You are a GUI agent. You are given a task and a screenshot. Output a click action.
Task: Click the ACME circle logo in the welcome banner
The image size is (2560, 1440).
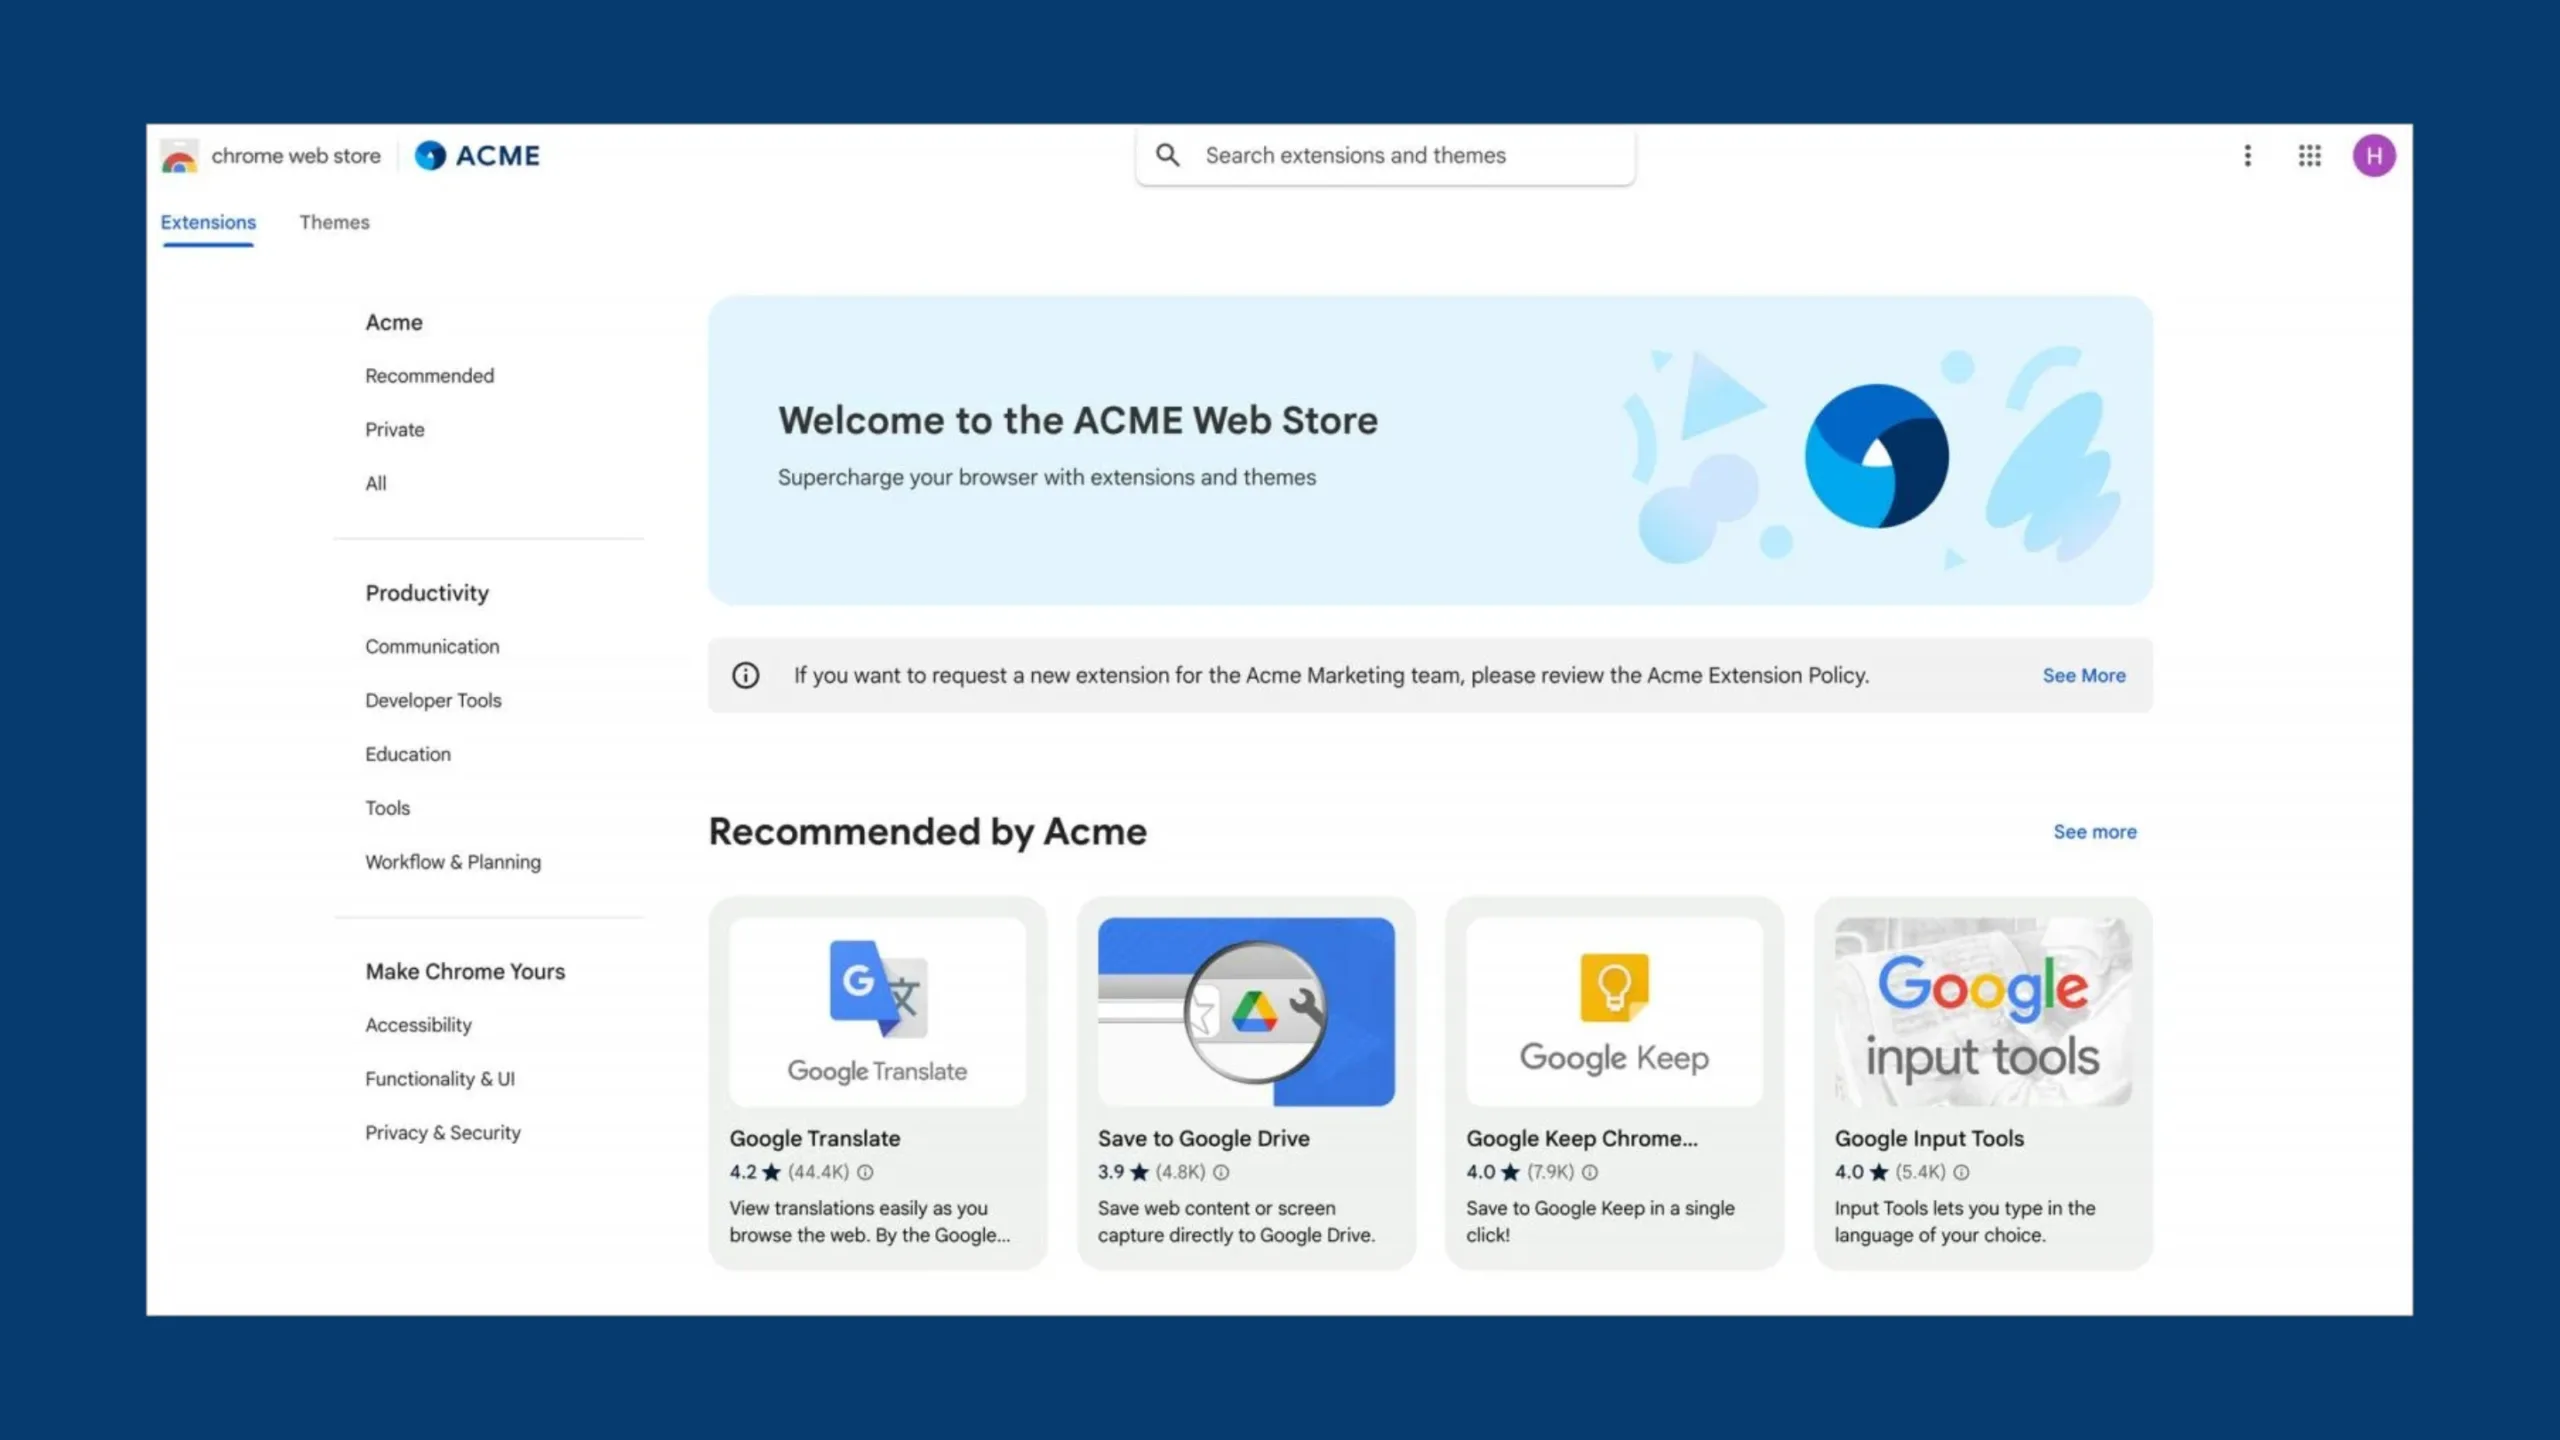pos(1876,456)
